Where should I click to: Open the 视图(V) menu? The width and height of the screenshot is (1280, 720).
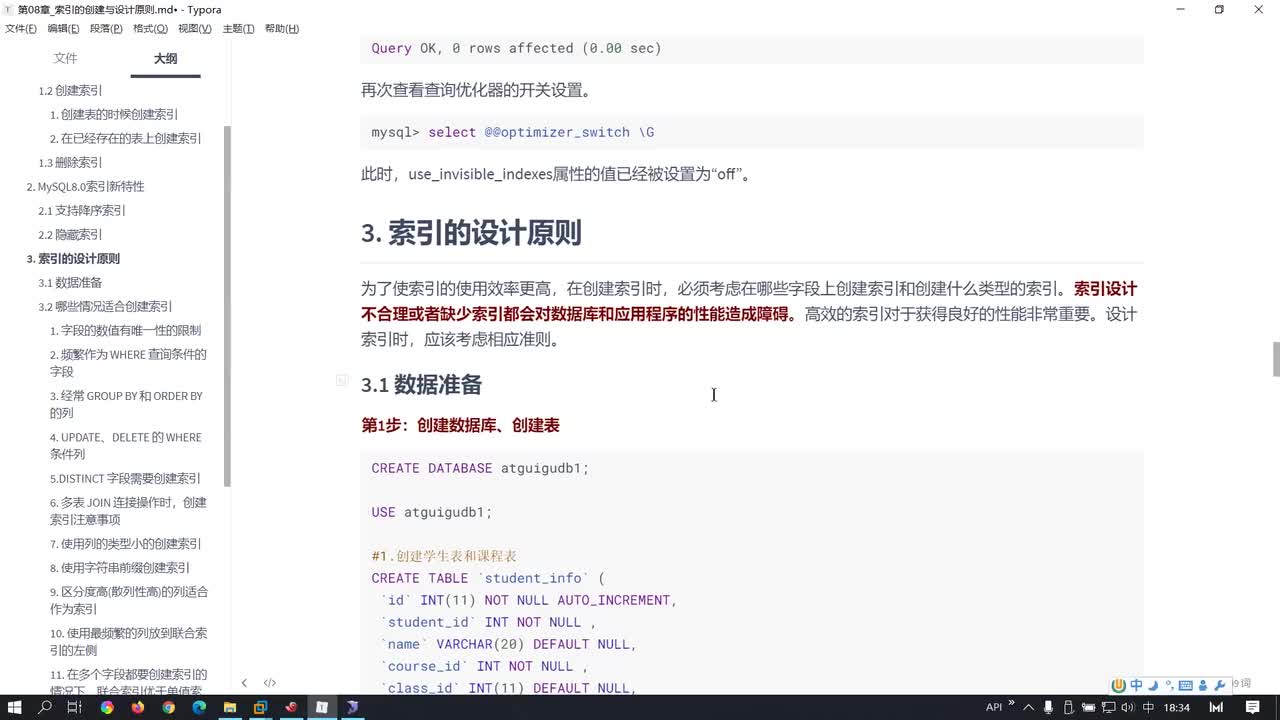coord(194,28)
